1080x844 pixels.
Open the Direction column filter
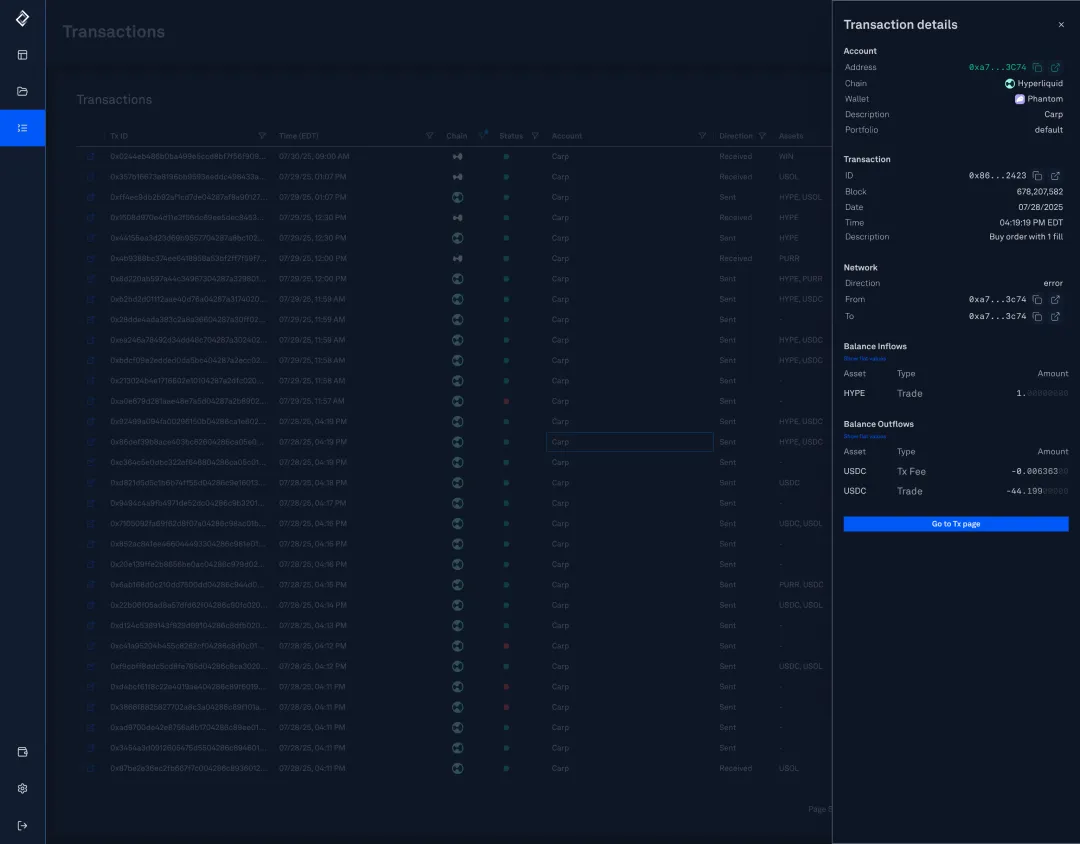[x=762, y=136]
